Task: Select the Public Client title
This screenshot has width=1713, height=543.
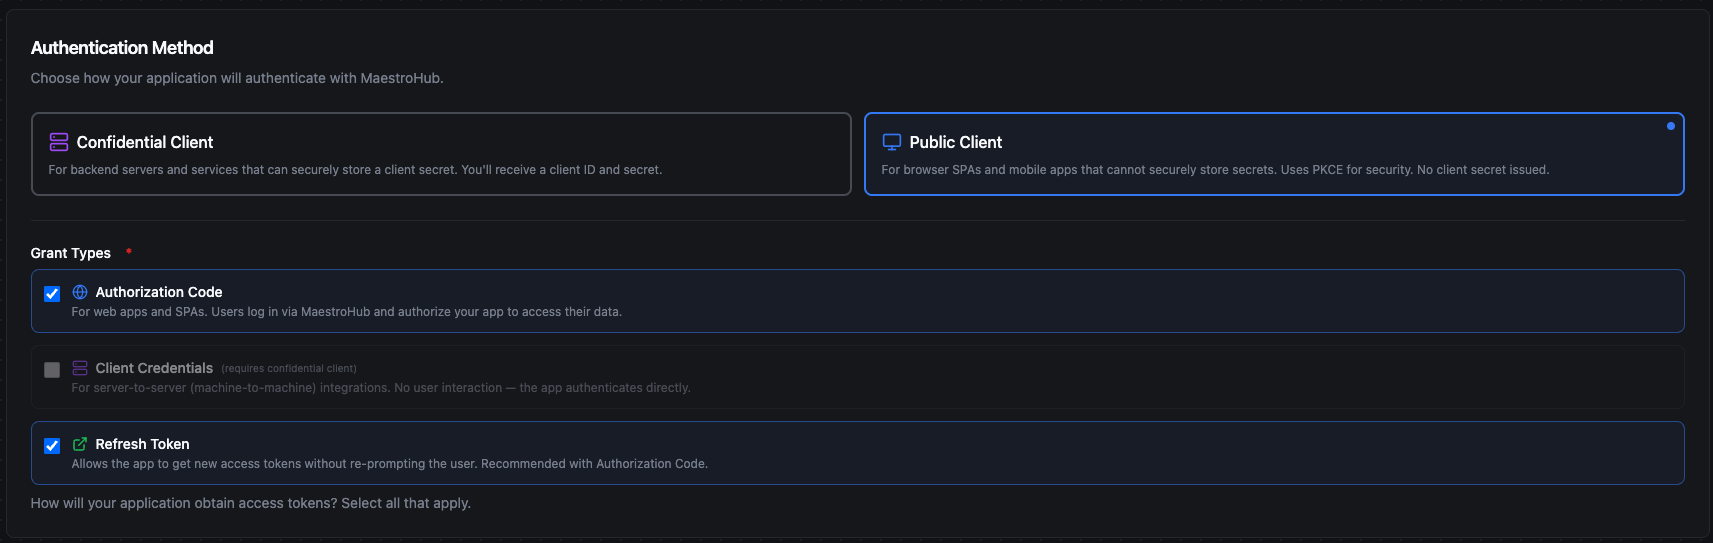Action: click(x=955, y=142)
